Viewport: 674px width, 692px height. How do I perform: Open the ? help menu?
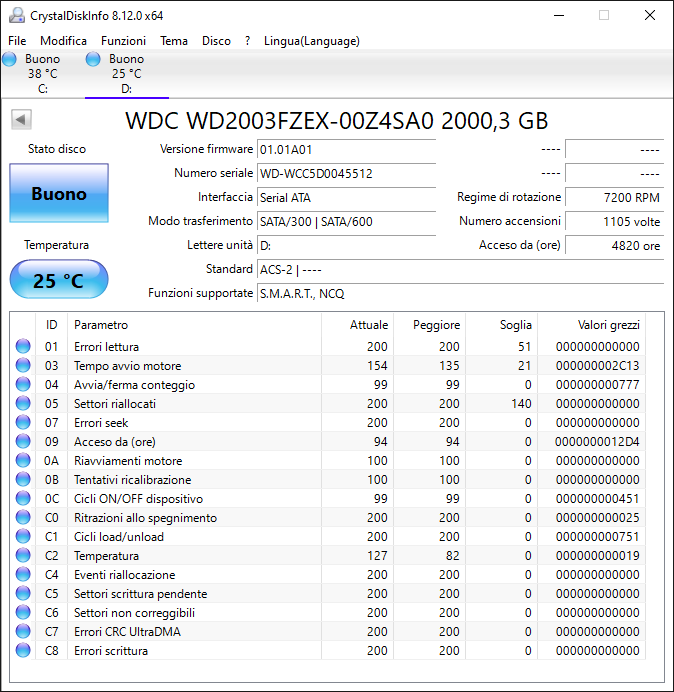248,41
